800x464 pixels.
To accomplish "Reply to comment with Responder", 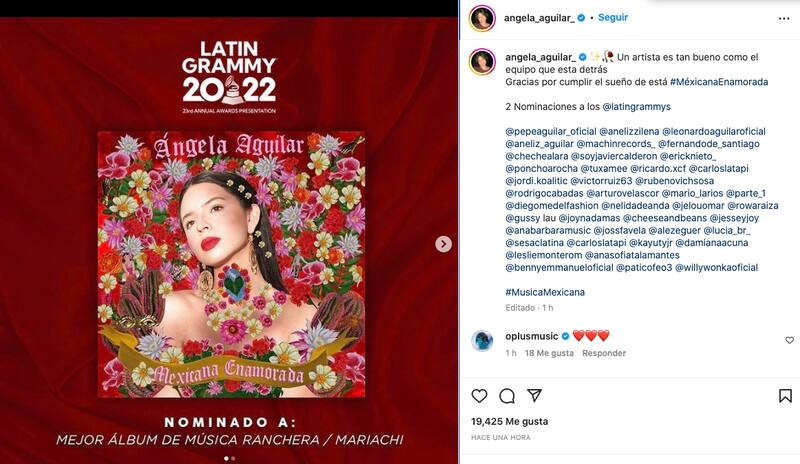I will click(604, 353).
